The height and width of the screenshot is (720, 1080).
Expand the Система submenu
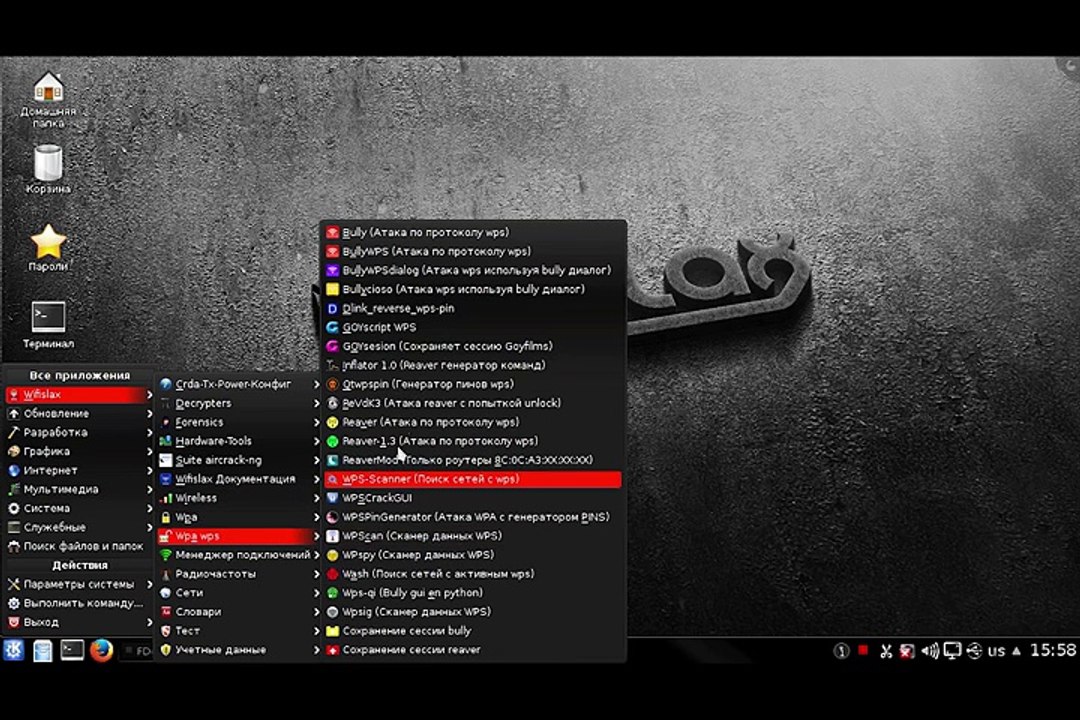coord(79,508)
